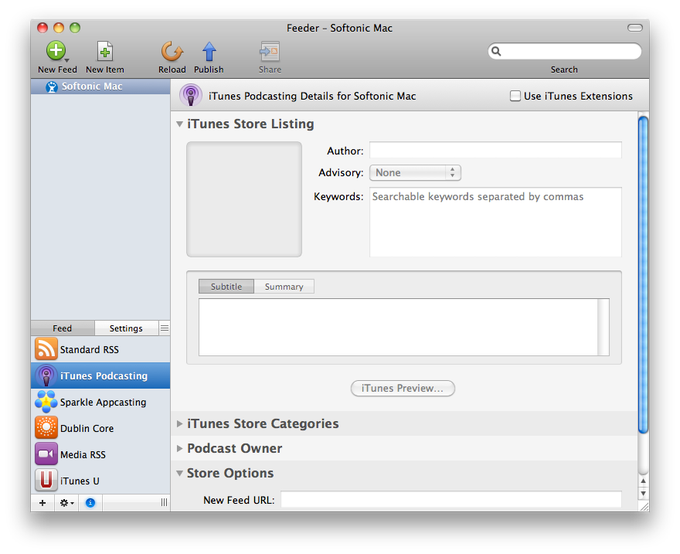Select Media RSS entry

101,455
